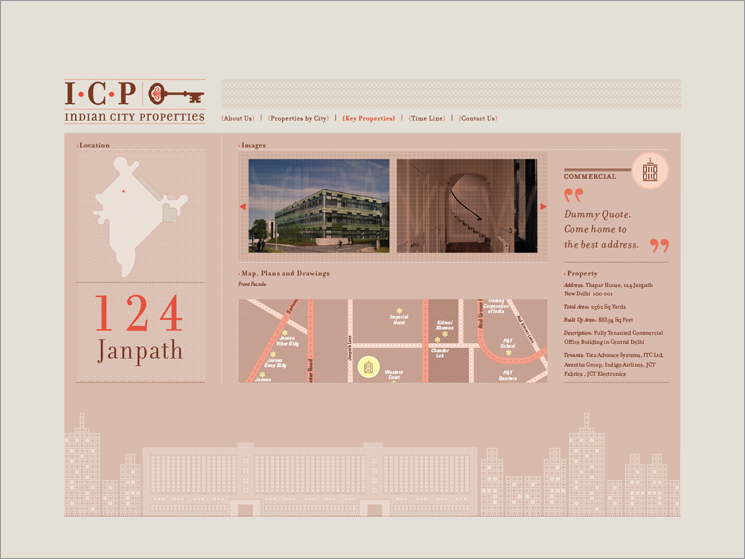
Task: Open the About Us menu item
Action: tap(238, 118)
